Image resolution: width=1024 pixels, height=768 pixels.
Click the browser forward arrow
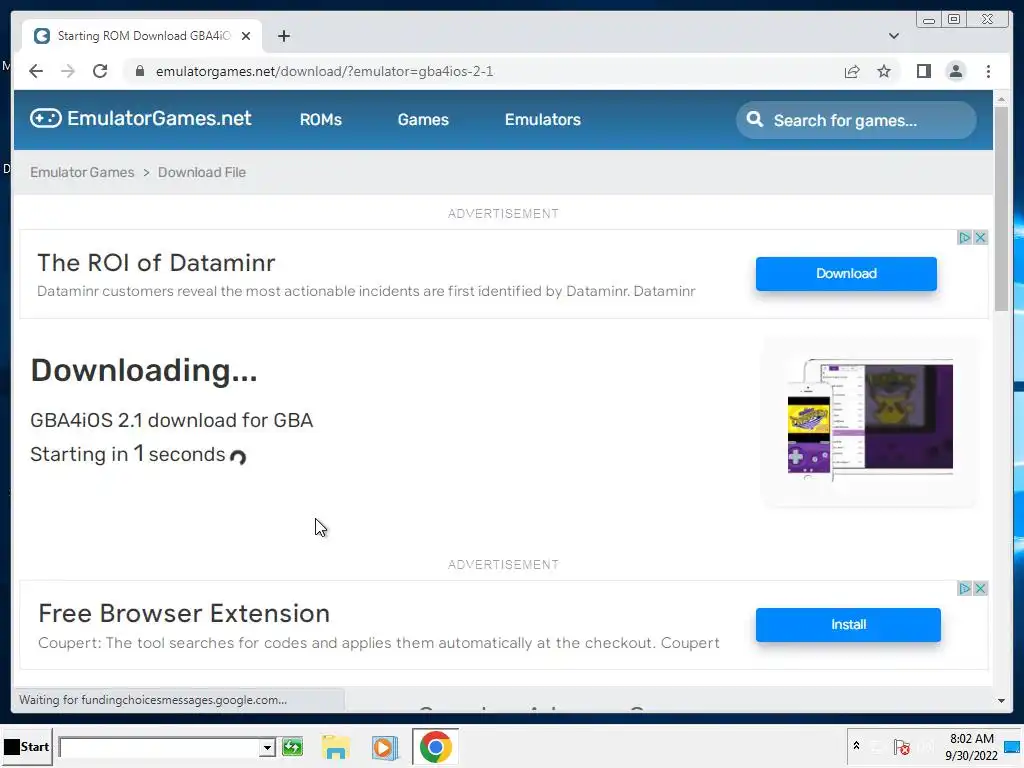click(x=68, y=71)
